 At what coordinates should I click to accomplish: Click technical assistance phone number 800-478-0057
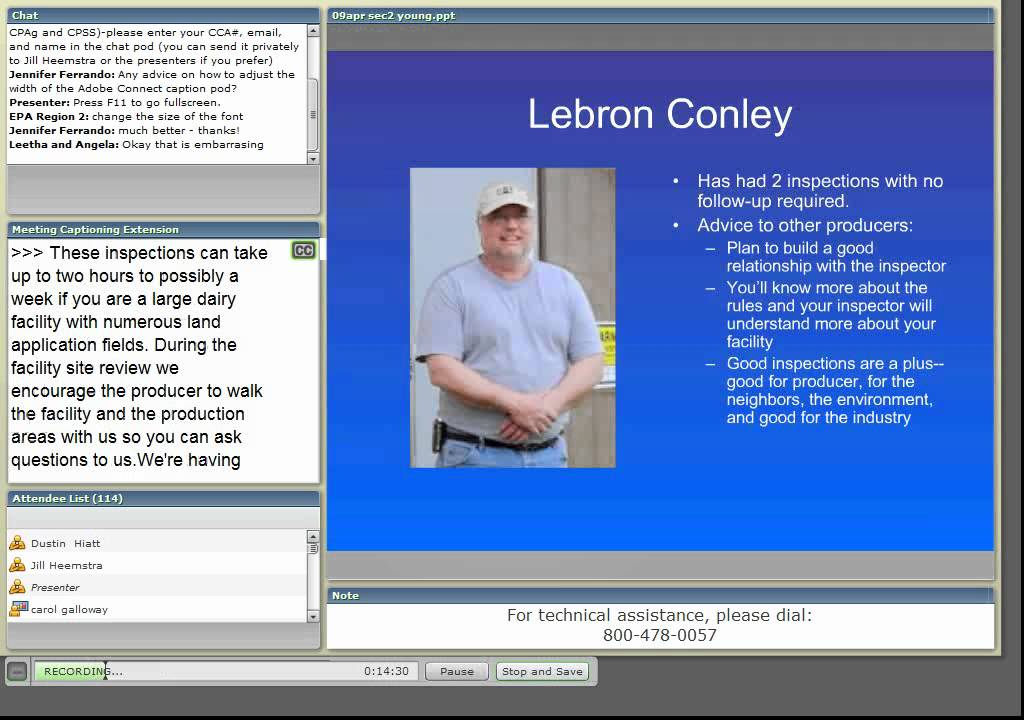pos(660,635)
